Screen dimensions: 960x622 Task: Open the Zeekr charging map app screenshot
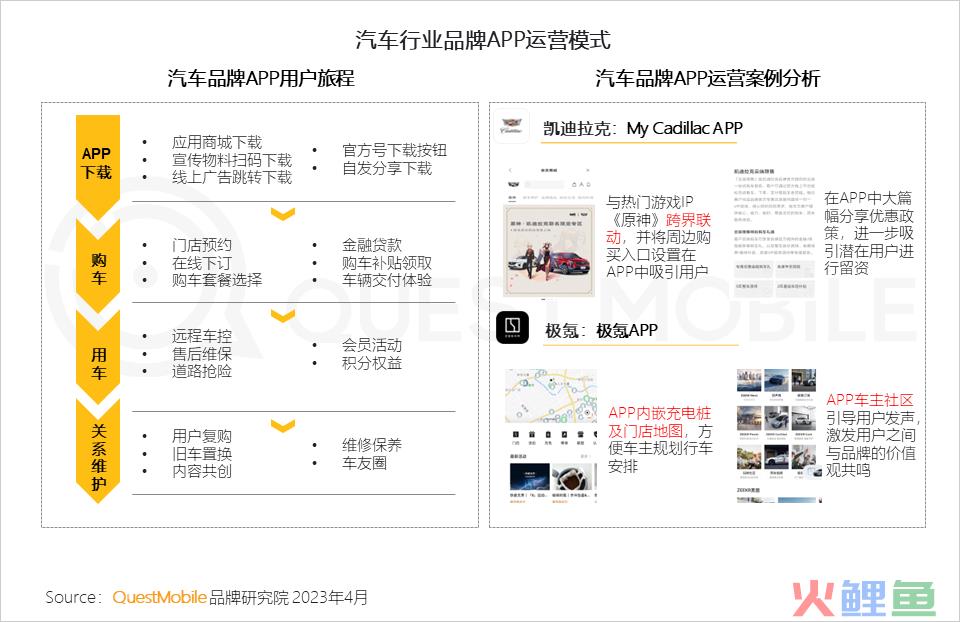(x=550, y=436)
